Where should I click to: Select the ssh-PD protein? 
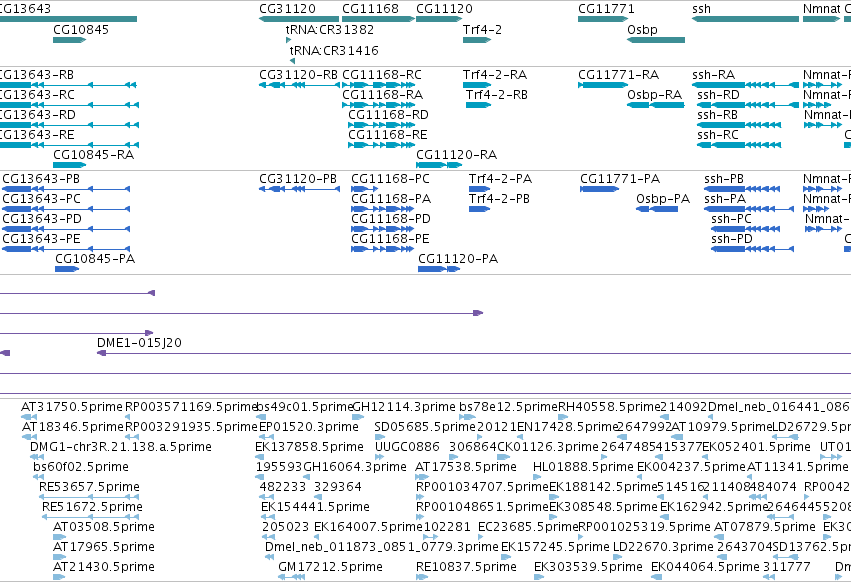pos(753,249)
